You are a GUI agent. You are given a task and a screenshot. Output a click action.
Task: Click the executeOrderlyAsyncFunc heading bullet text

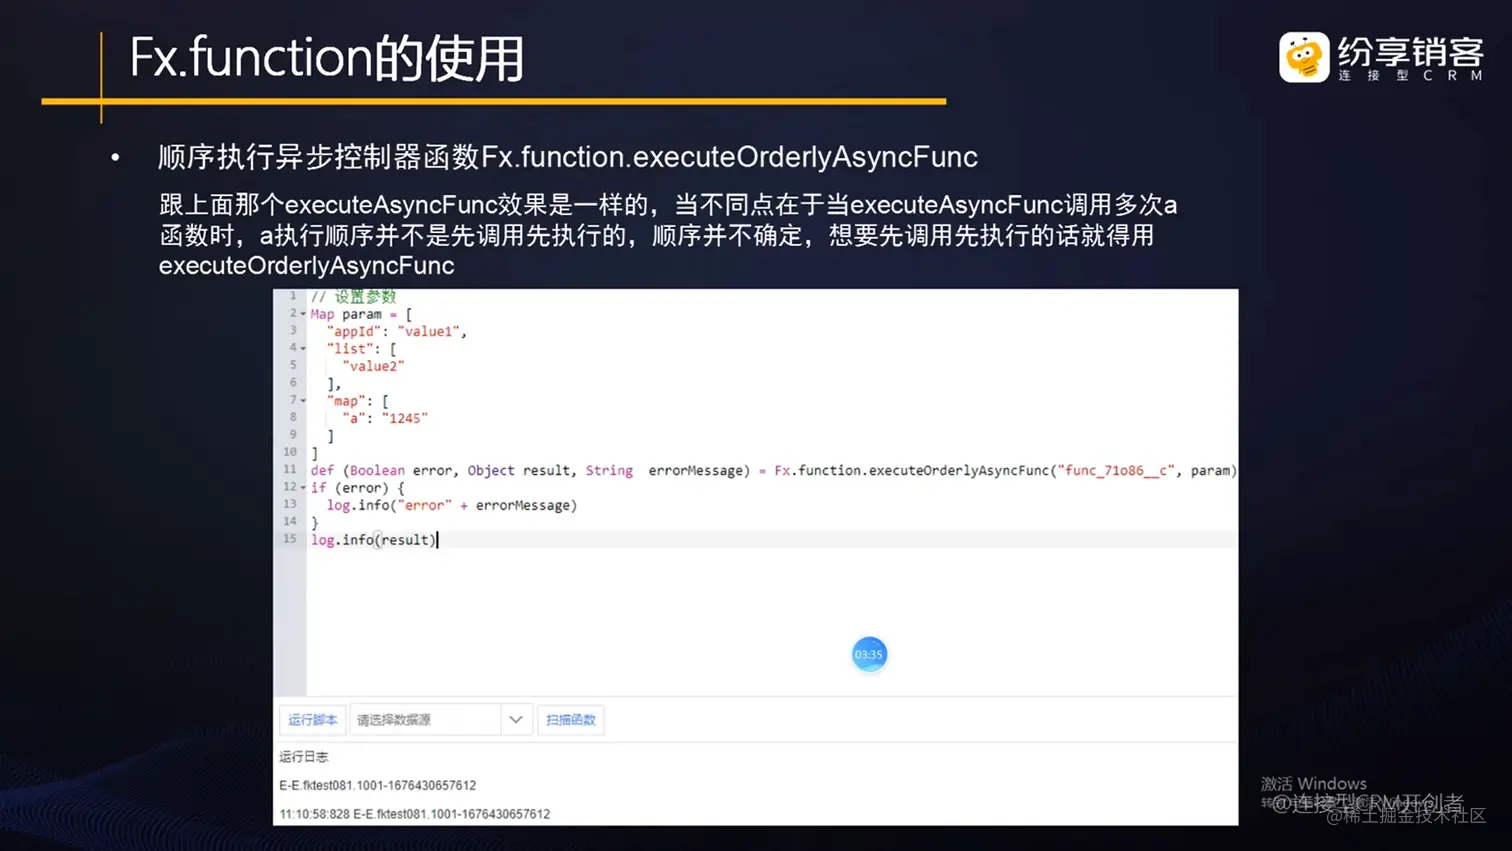pyautogui.click(x=568, y=157)
